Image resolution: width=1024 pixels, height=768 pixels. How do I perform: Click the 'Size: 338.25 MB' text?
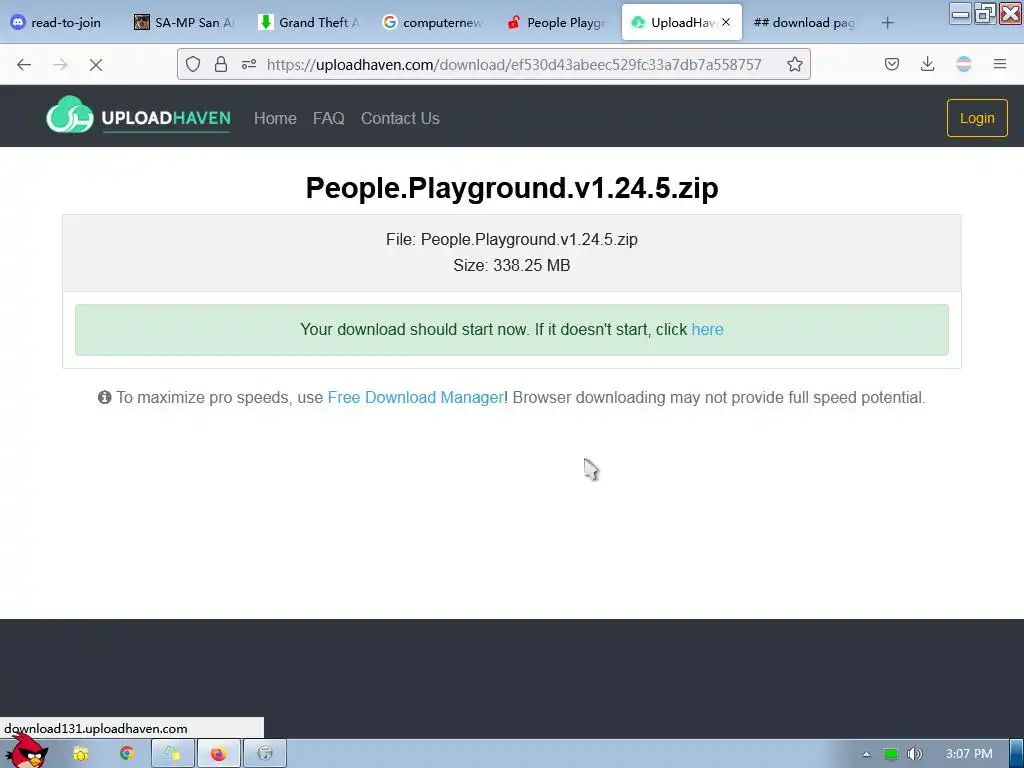(512, 265)
